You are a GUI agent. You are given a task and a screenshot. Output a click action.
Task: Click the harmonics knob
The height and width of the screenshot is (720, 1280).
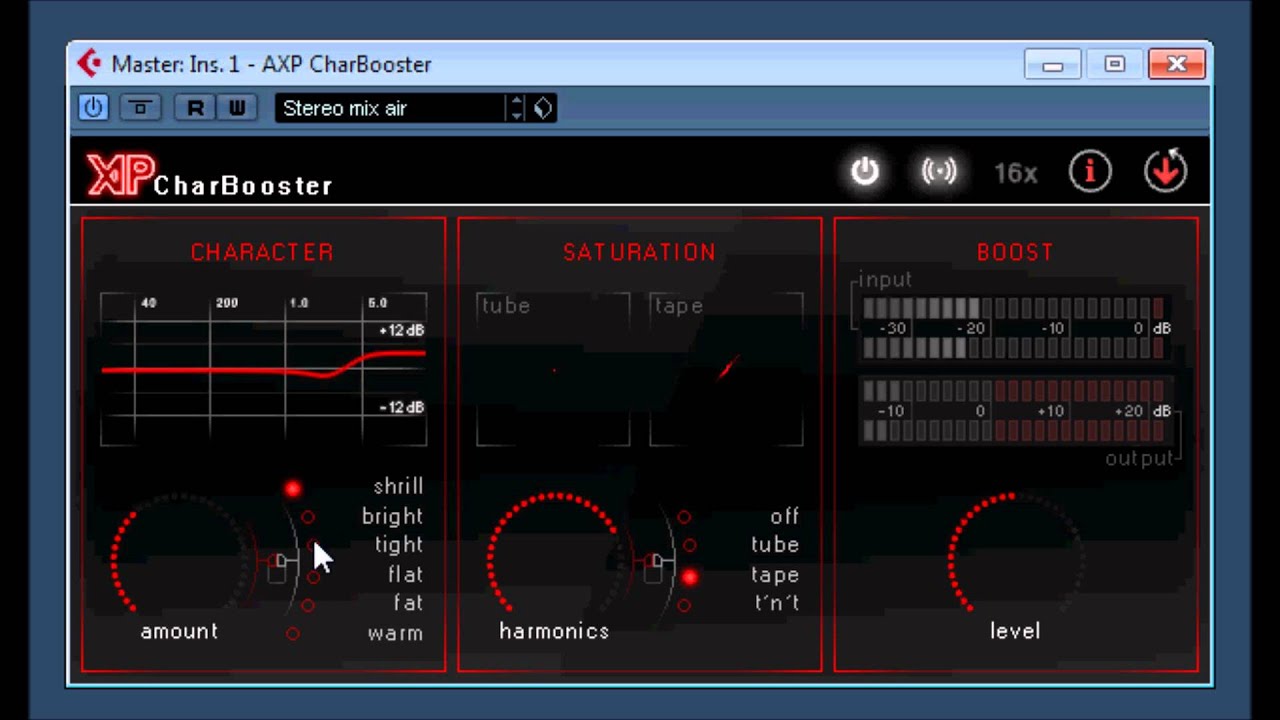click(556, 555)
